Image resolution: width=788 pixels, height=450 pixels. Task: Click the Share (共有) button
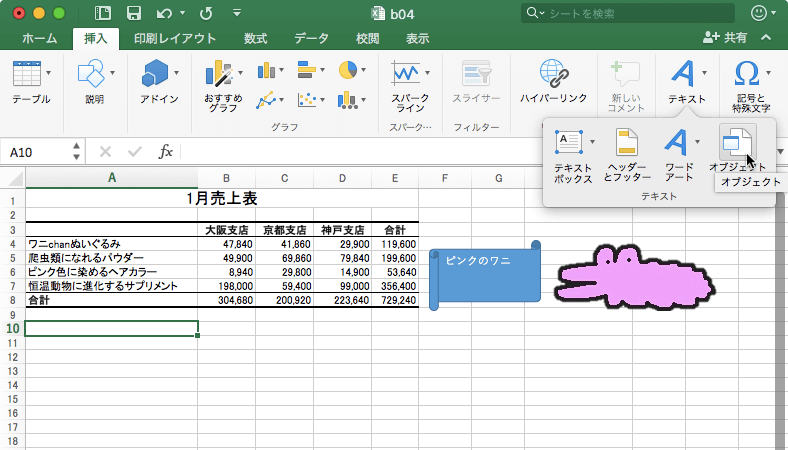725,37
